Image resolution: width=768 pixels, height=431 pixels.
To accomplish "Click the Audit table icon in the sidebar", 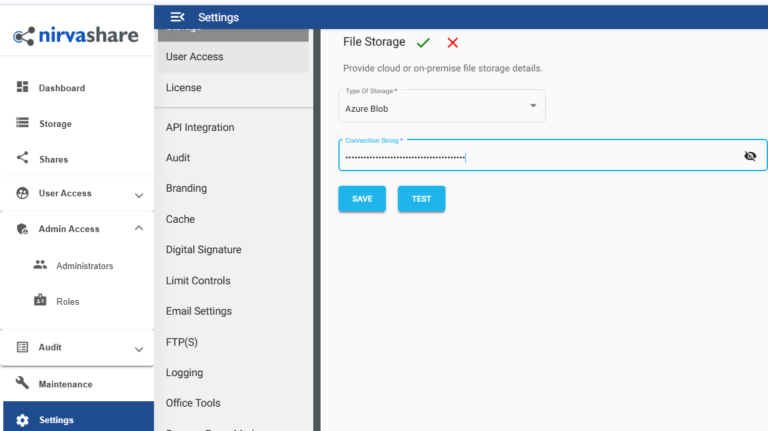I will tap(23, 347).
